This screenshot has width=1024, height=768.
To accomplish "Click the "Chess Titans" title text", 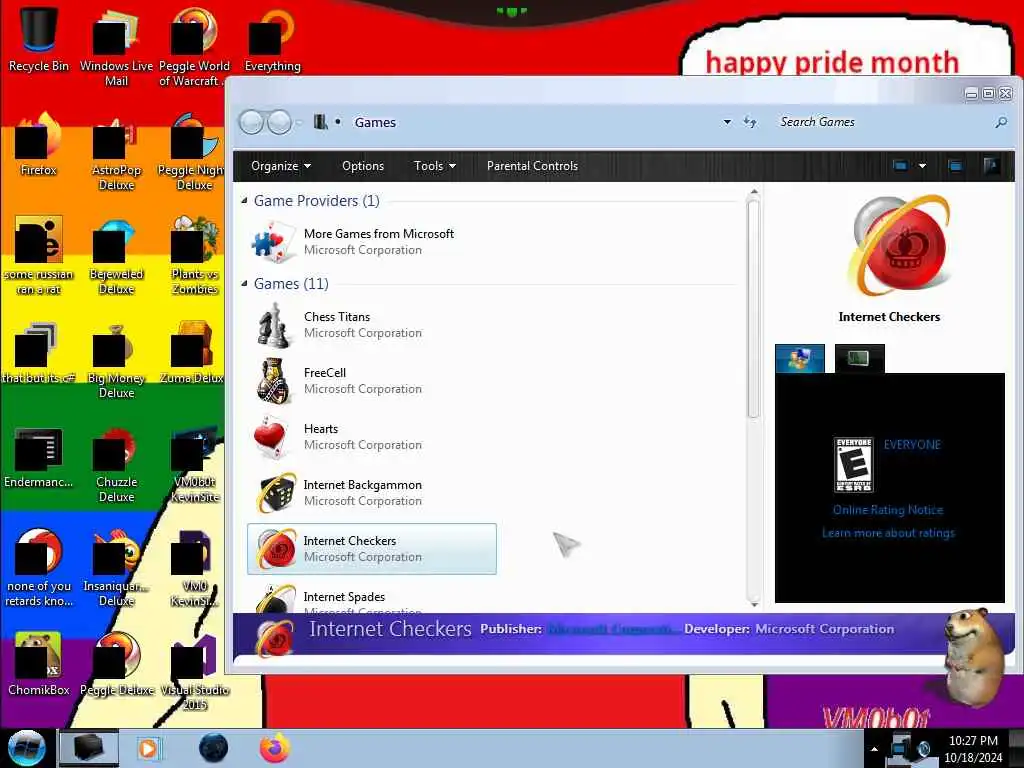I will [337, 317].
